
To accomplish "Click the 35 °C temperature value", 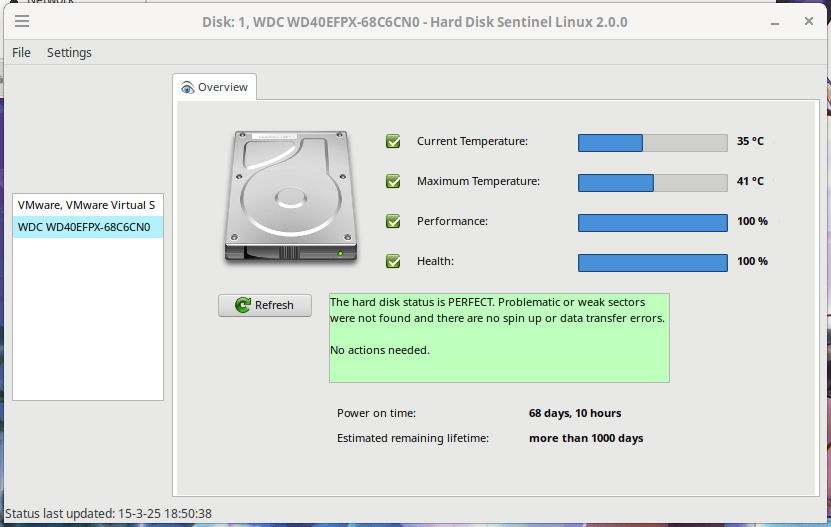I will 750,141.
